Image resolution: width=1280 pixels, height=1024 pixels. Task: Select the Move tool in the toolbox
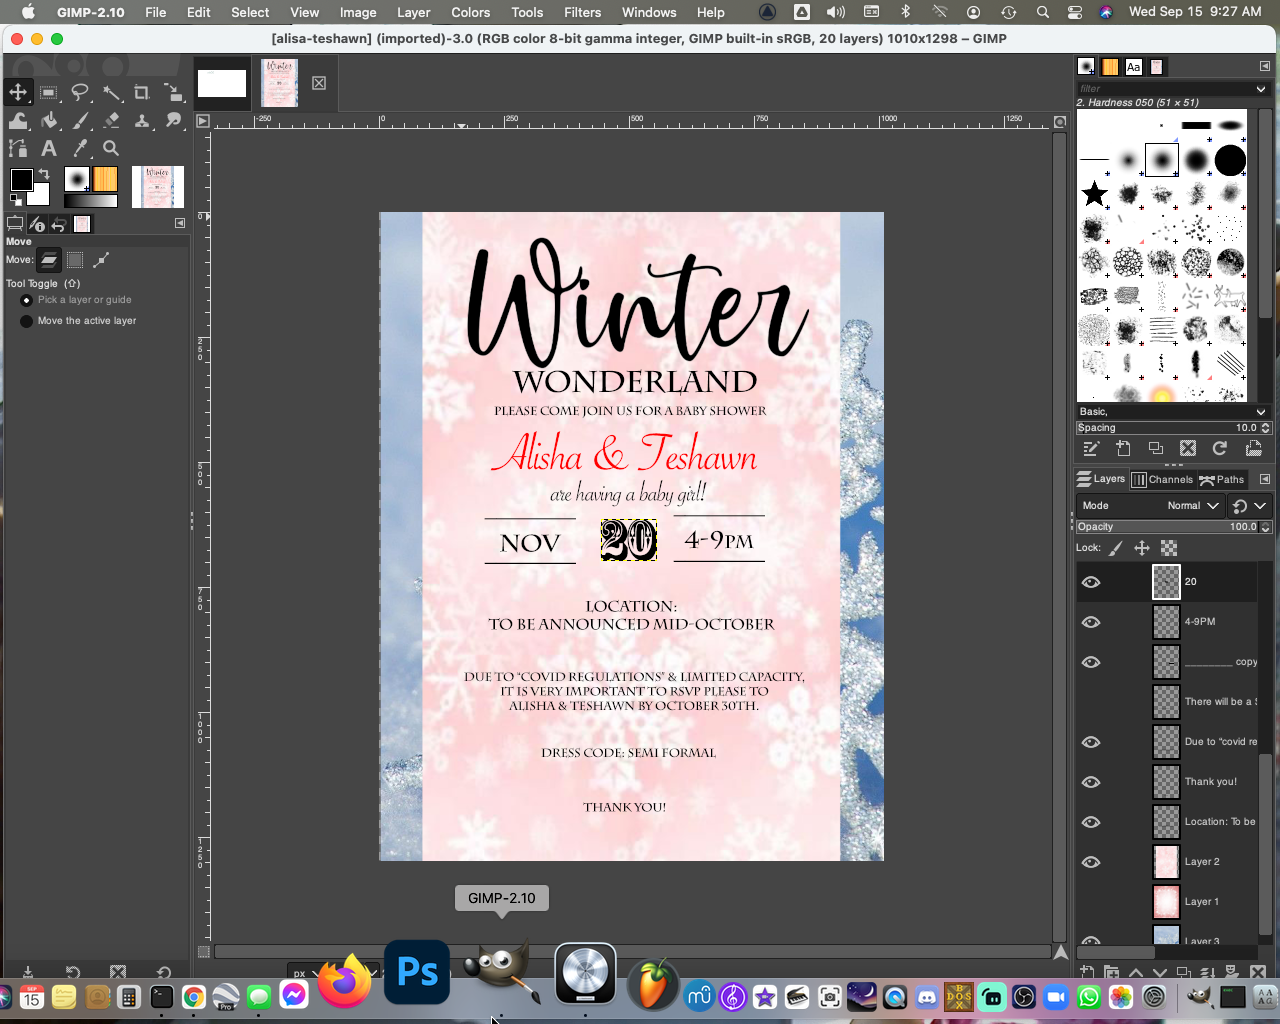(18, 92)
